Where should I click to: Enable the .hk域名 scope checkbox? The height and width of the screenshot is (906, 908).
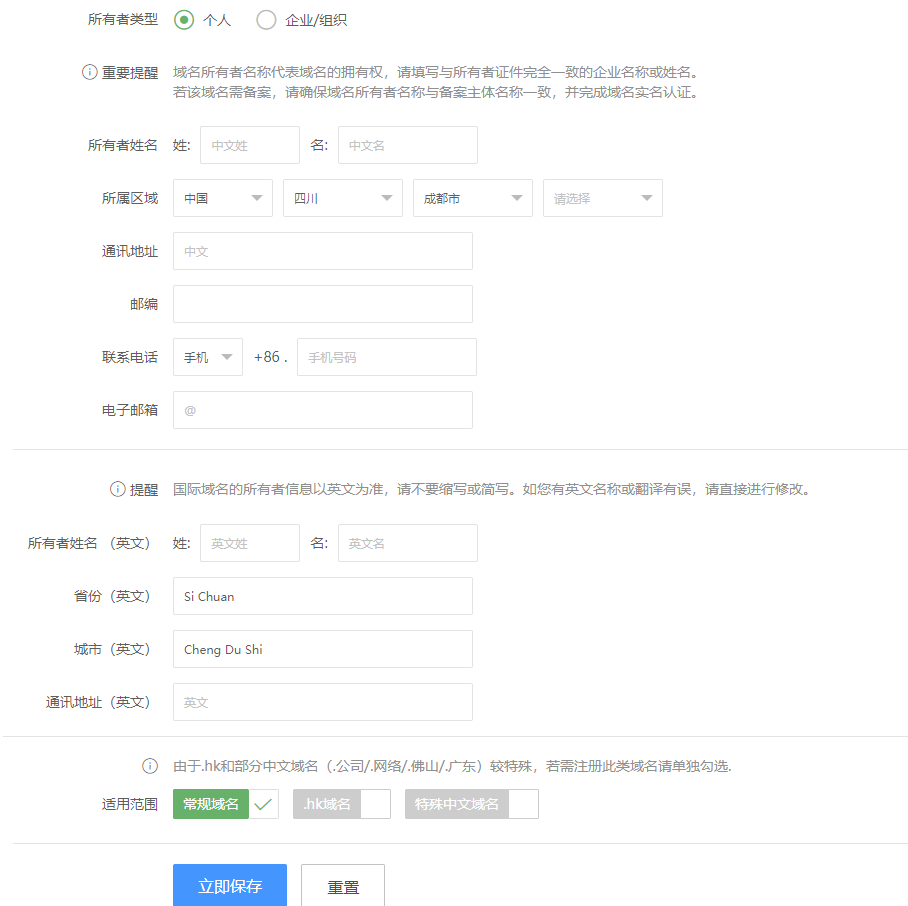click(375, 804)
